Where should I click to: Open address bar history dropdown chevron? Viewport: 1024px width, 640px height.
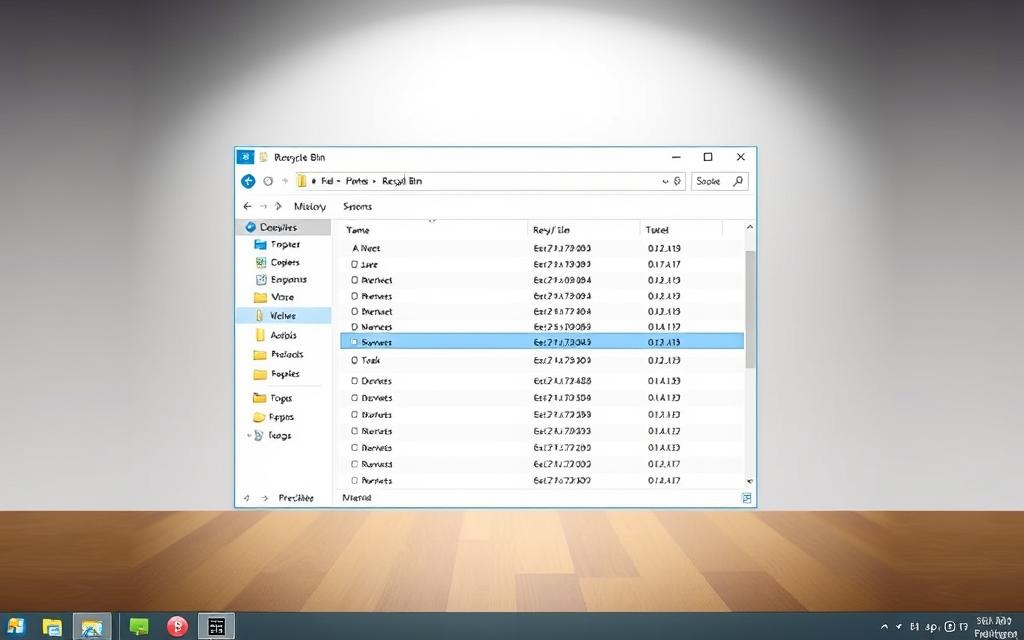pos(665,181)
